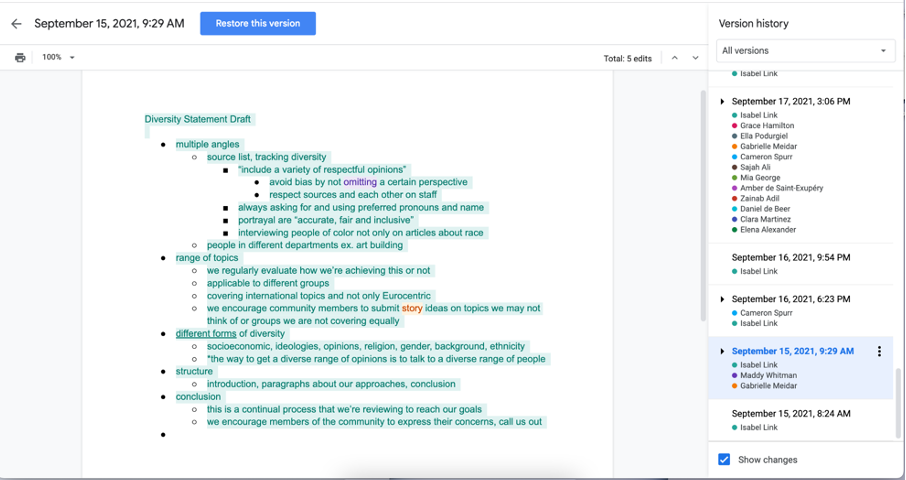Click people in different departments ex. art building

click(305, 245)
